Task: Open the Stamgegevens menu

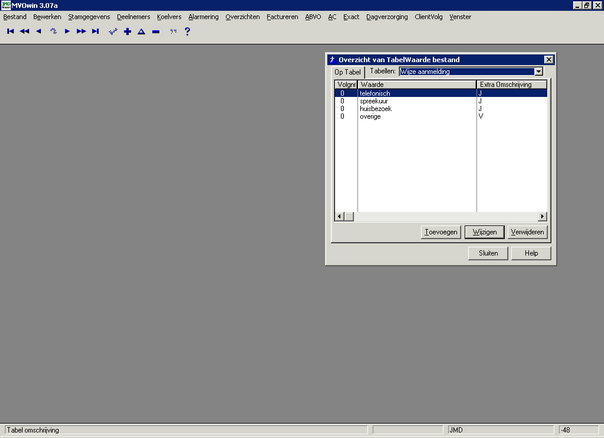Action: [89, 17]
